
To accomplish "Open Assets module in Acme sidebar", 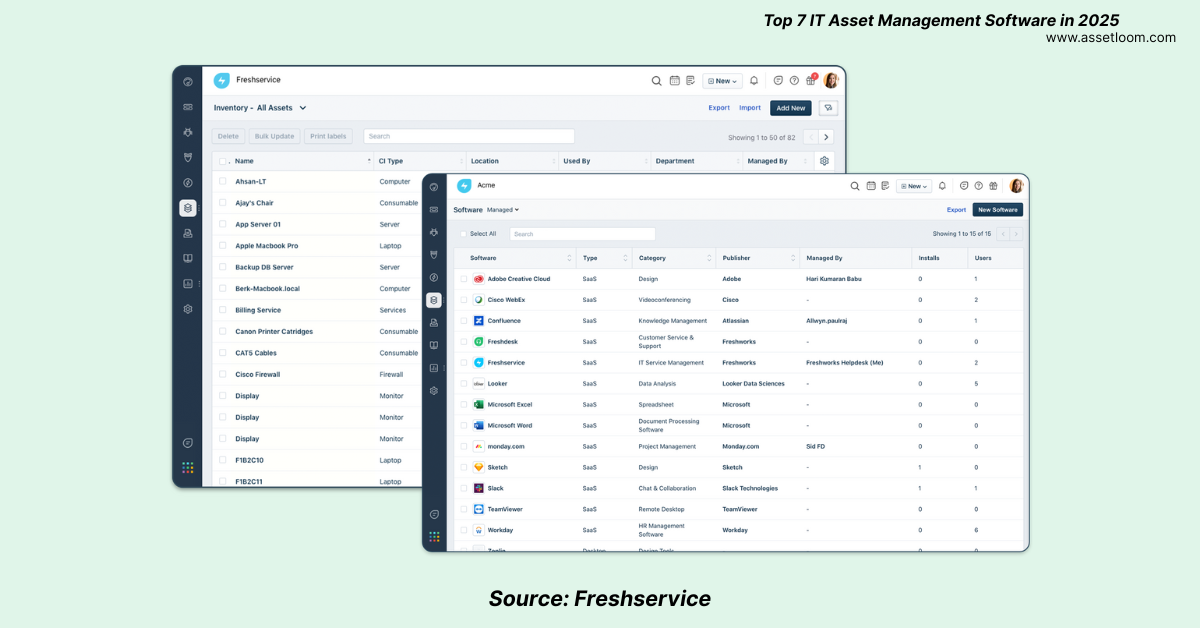I will [x=433, y=300].
